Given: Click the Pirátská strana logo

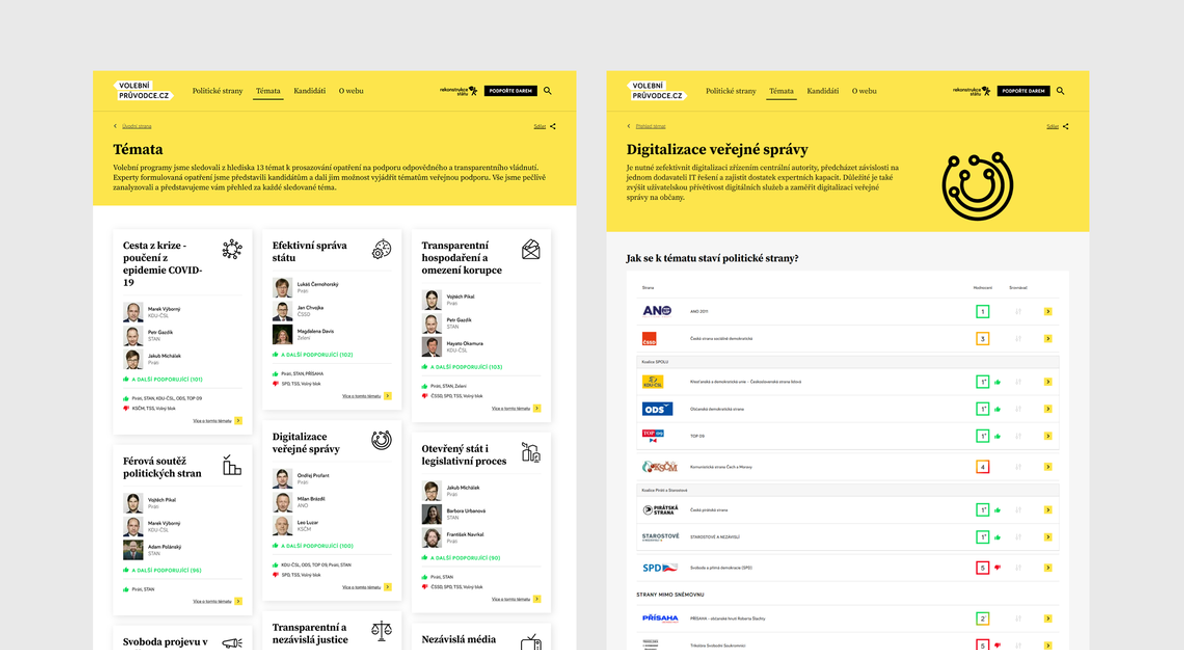Looking at the screenshot, I should [x=660, y=510].
